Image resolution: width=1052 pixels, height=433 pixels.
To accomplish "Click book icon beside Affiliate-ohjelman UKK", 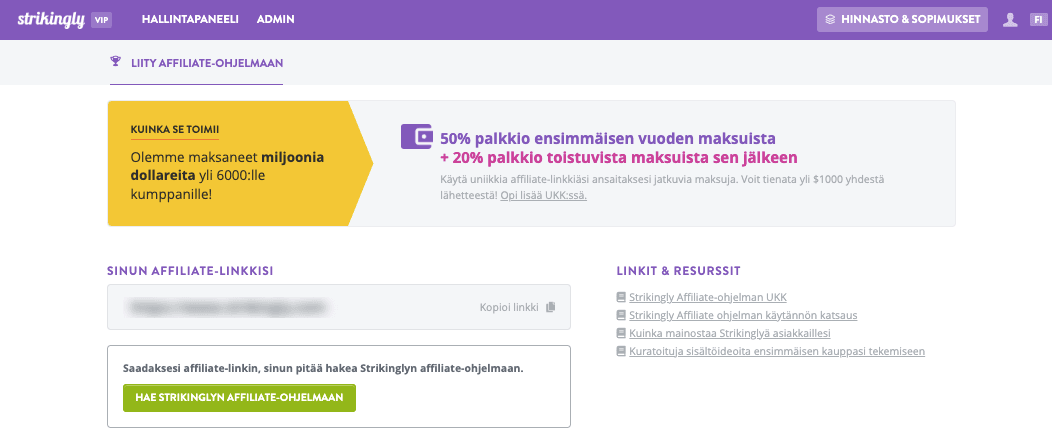I will click(621, 297).
